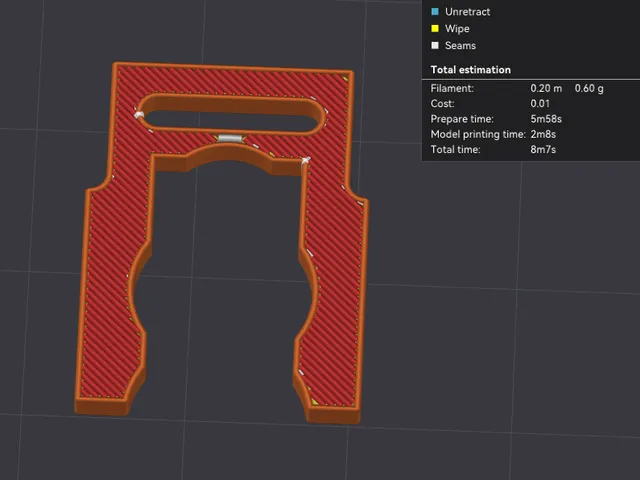This screenshot has width=640, height=480.
Task: Click the Total time: label
Action: (456, 149)
